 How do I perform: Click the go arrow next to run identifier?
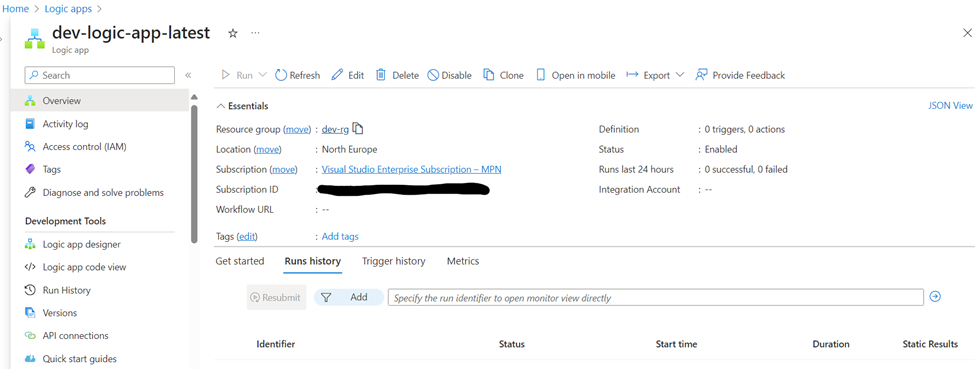coord(935,297)
